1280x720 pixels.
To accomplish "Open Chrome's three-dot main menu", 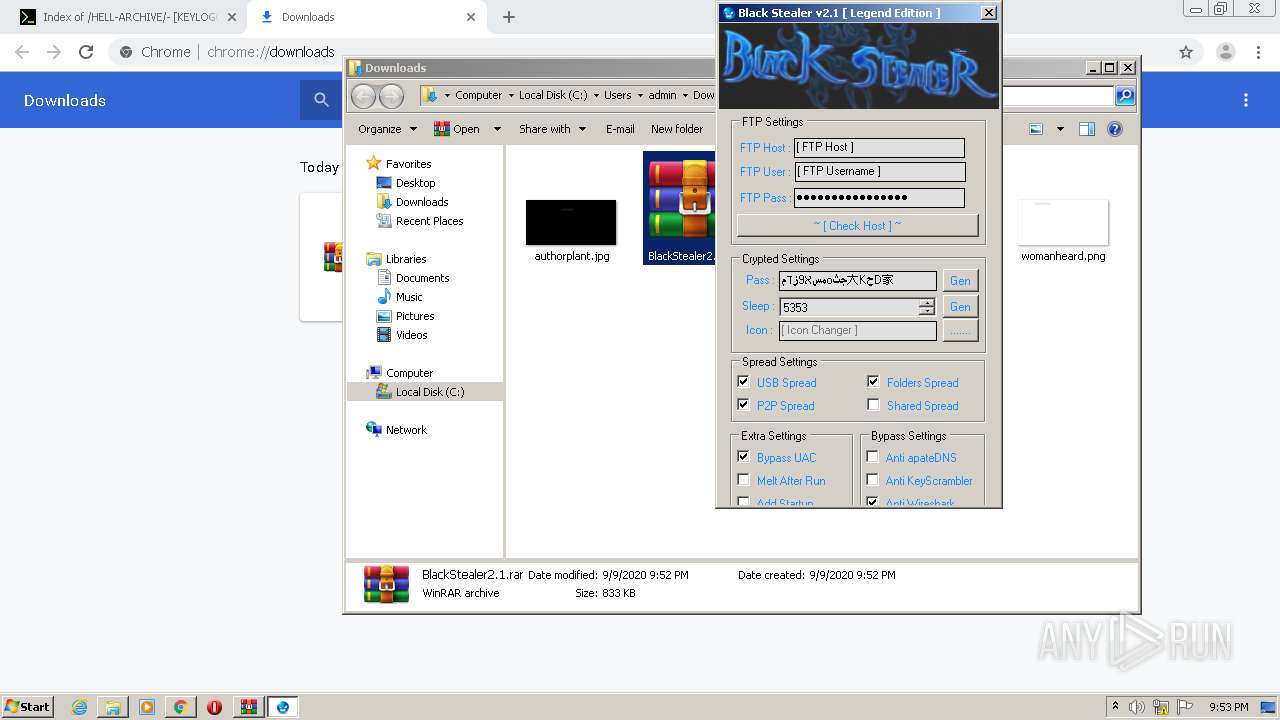I will pyautogui.click(x=1258, y=52).
